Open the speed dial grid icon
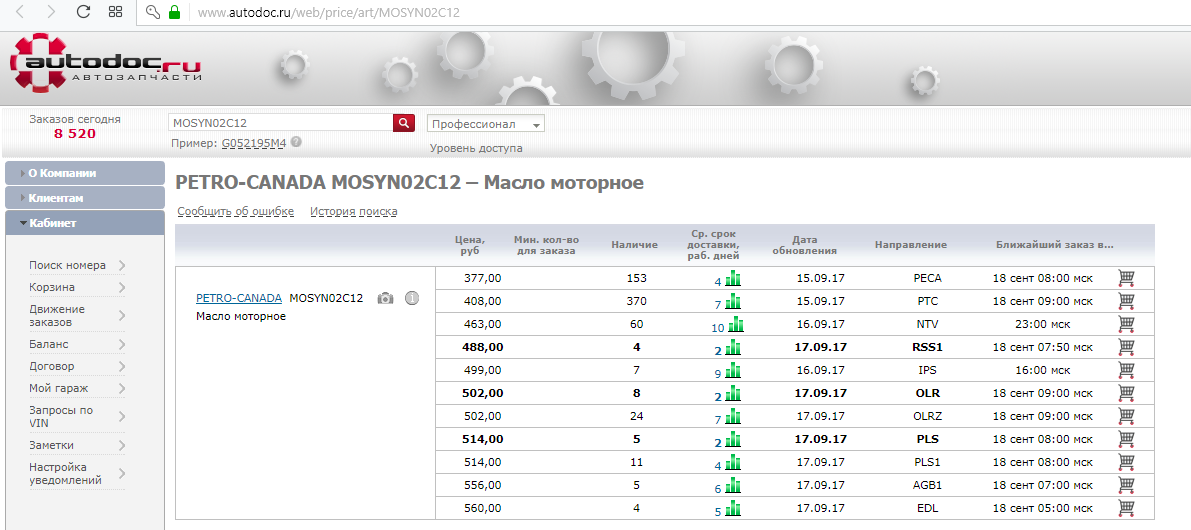1191x530 pixels. tap(116, 12)
